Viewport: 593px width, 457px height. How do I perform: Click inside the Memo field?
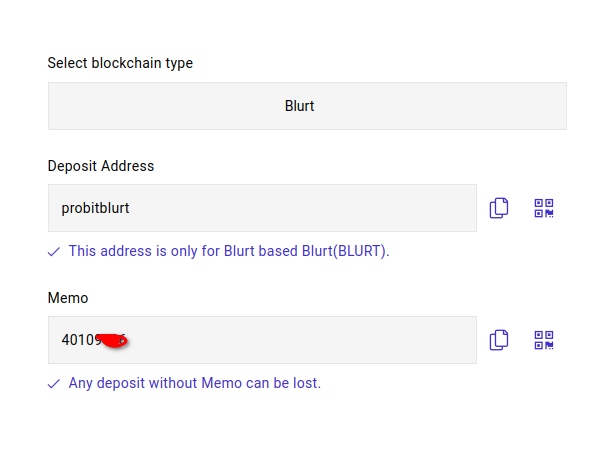point(262,340)
